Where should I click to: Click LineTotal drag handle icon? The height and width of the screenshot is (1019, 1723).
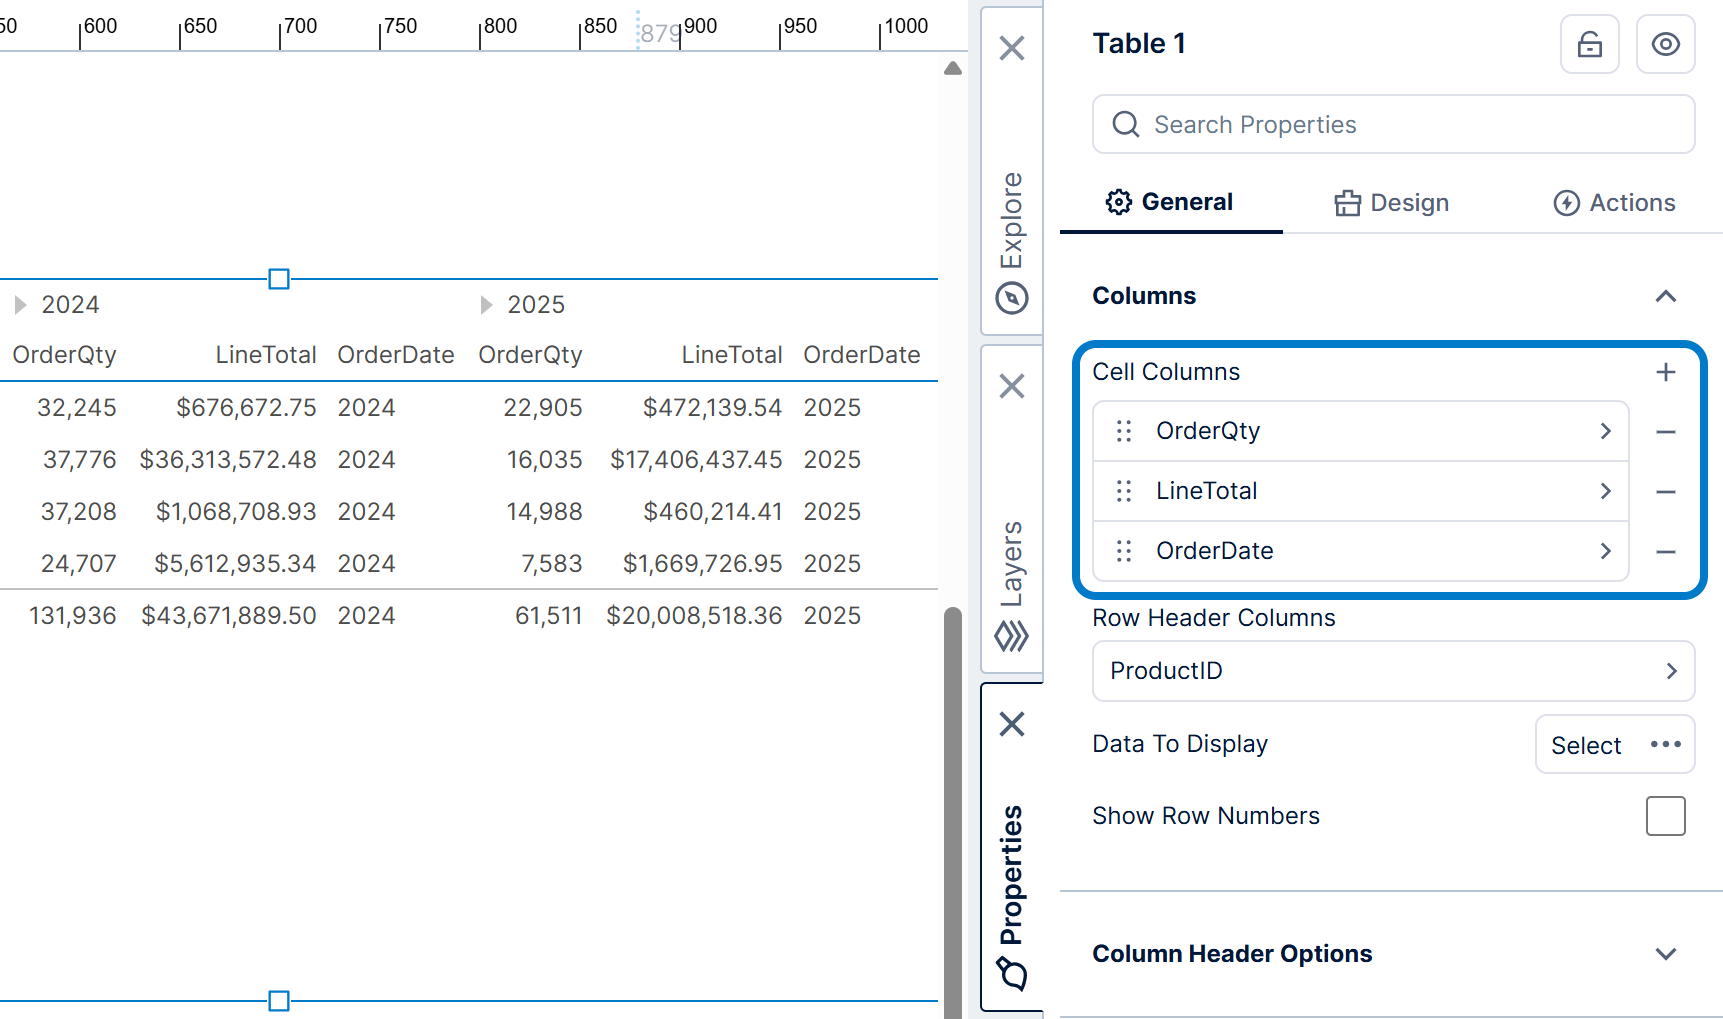[1124, 491]
